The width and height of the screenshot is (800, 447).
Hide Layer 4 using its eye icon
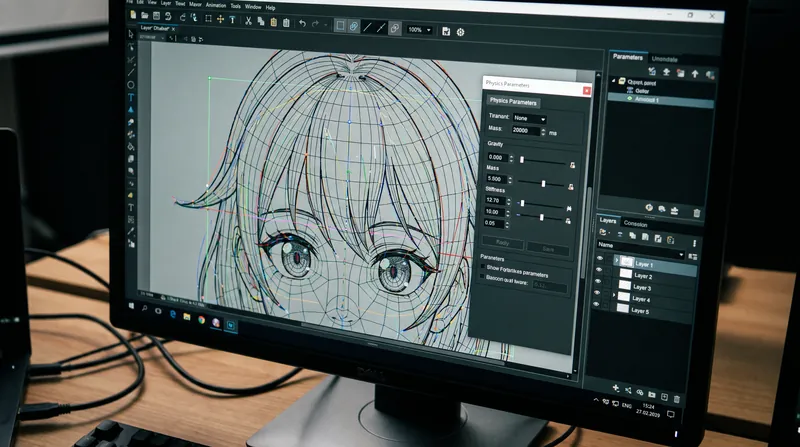coord(597,292)
